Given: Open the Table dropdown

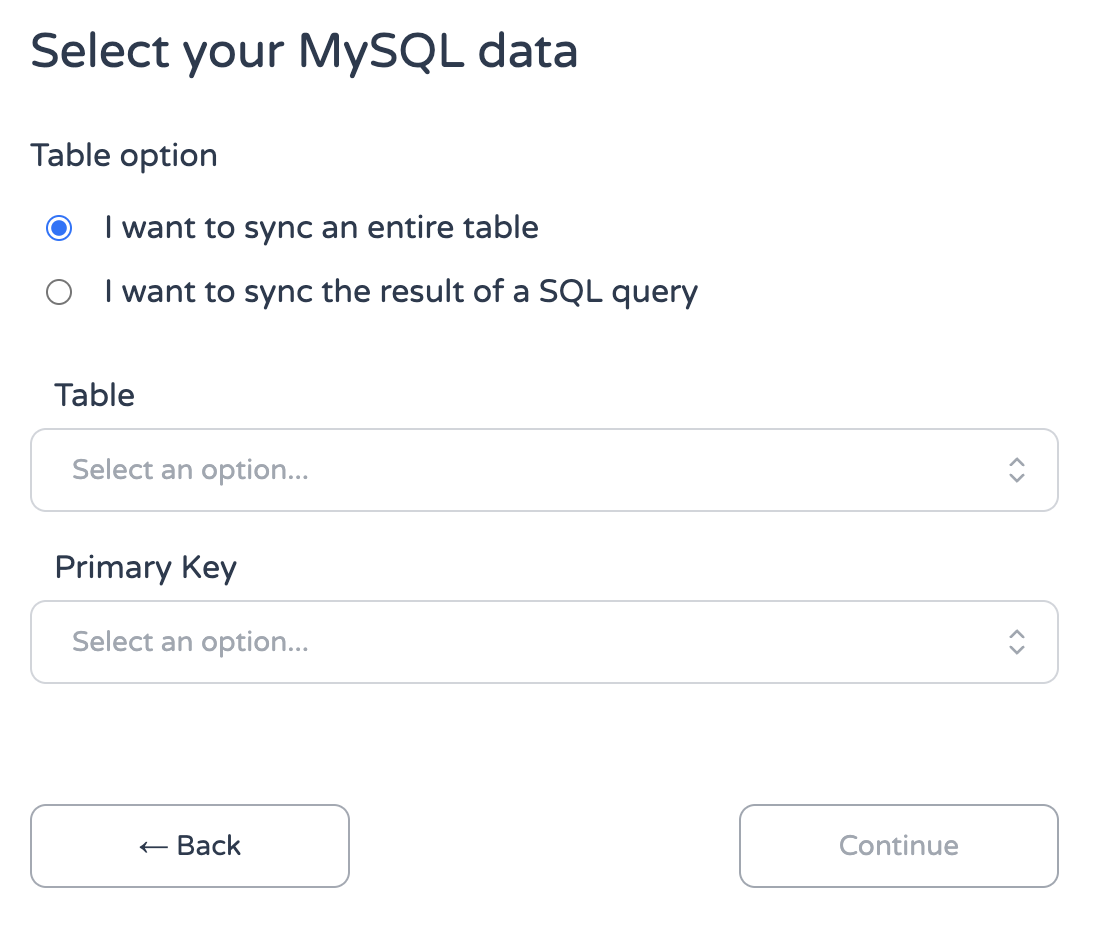Looking at the screenshot, I should (x=544, y=470).
